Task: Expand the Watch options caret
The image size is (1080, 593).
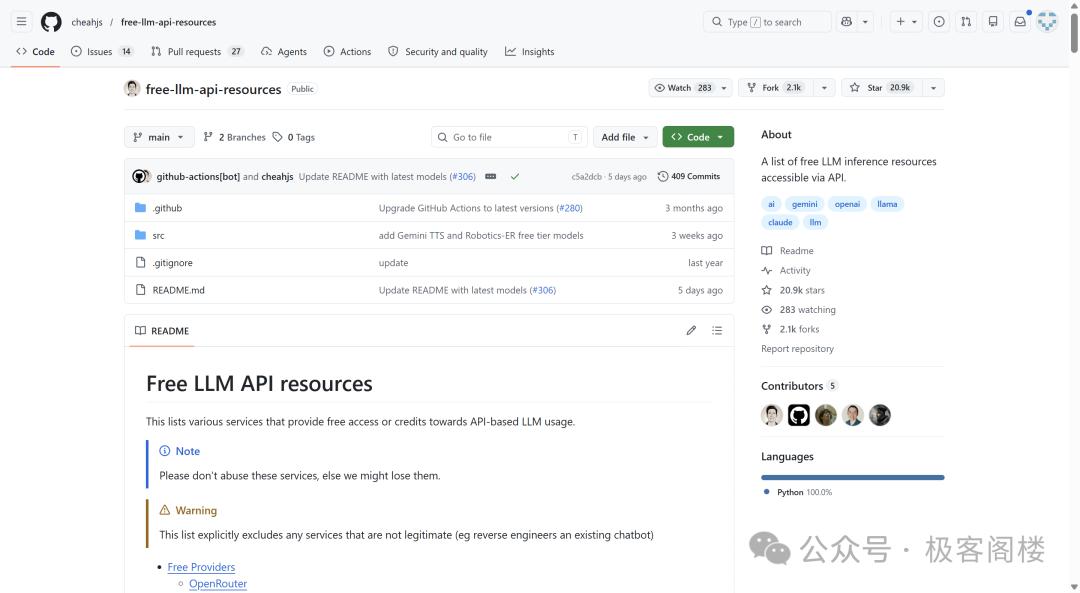Action: tap(724, 88)
